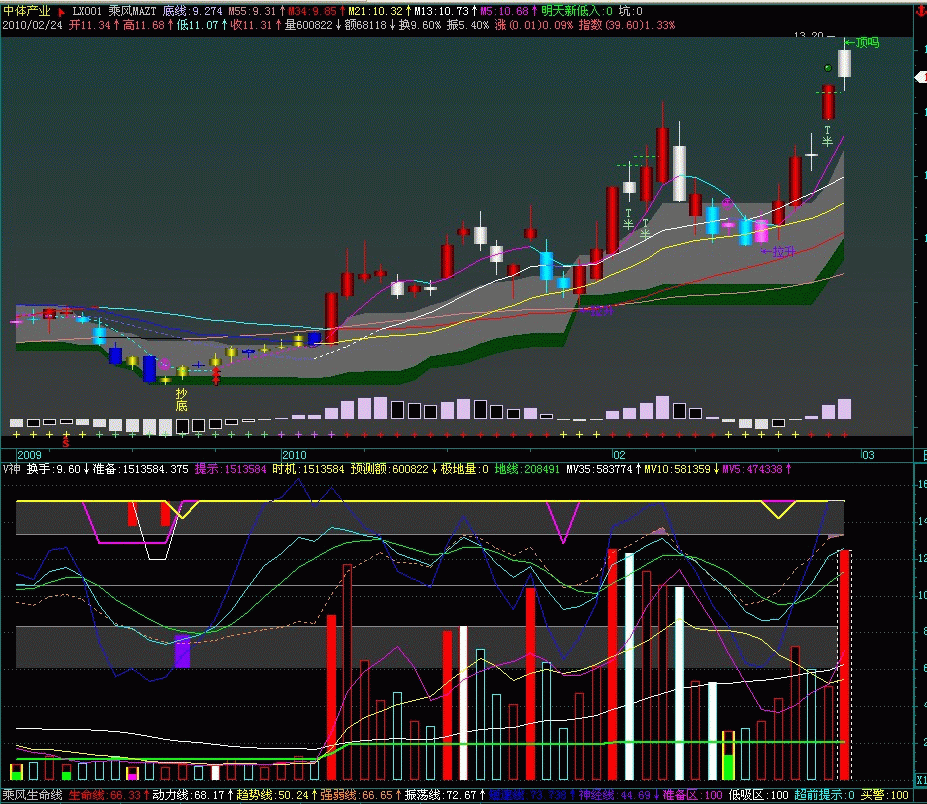927x804 pixels.
Task: Click the green dot above the latest candles
Action: click(828, 67)
